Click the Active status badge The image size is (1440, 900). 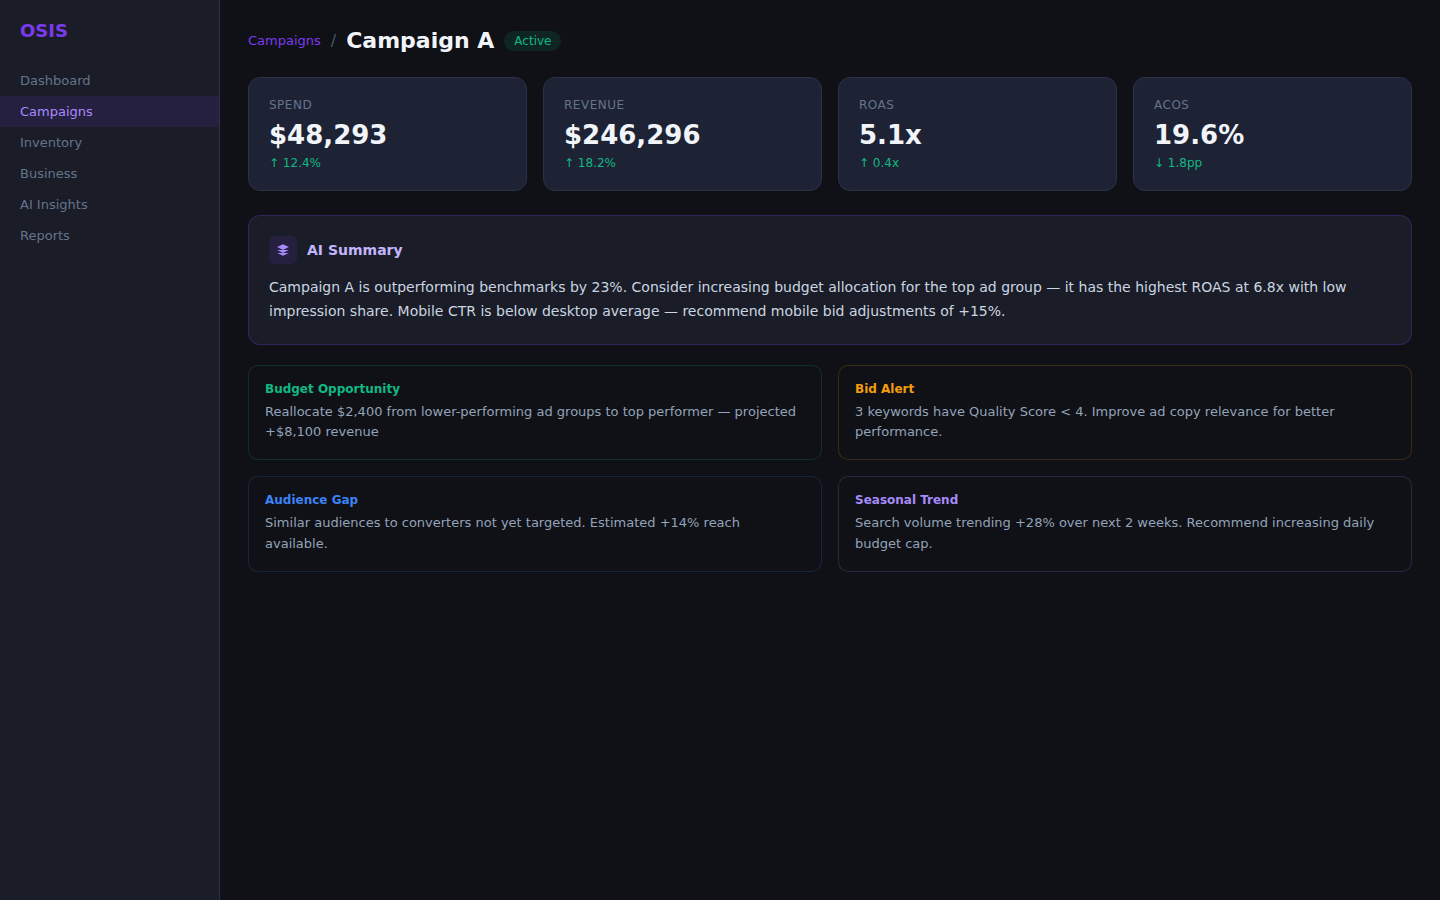click(532, 41)
